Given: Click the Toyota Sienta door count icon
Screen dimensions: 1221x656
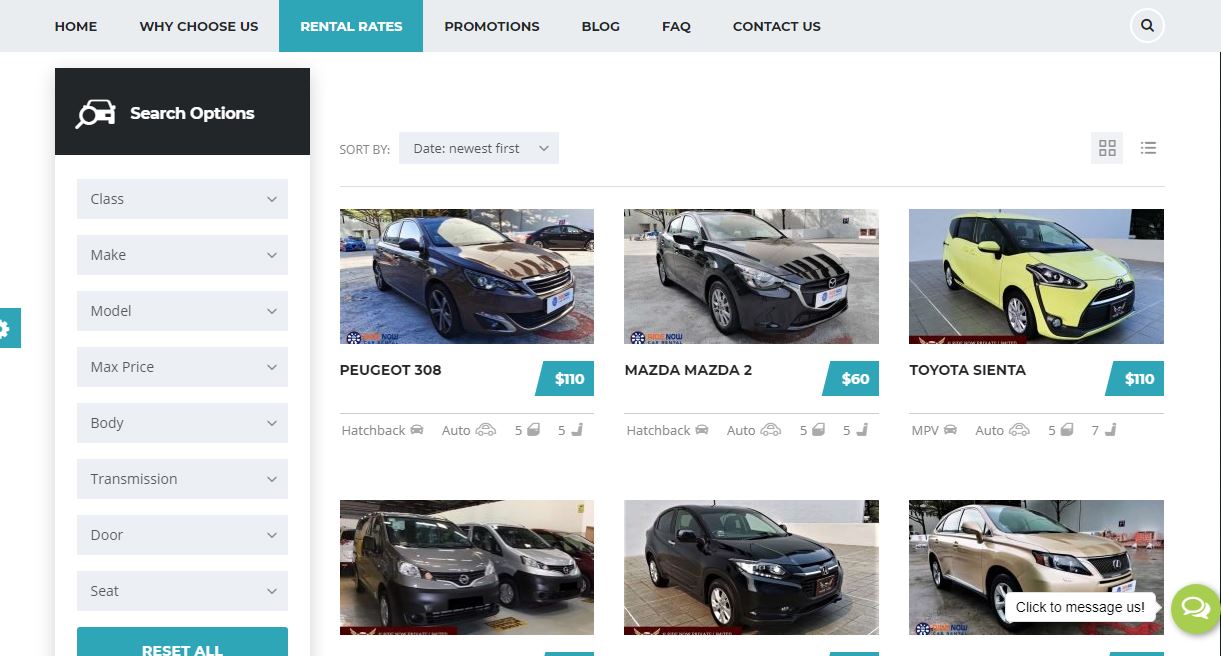Looking at the screenshot, I should click(1067, 430).
